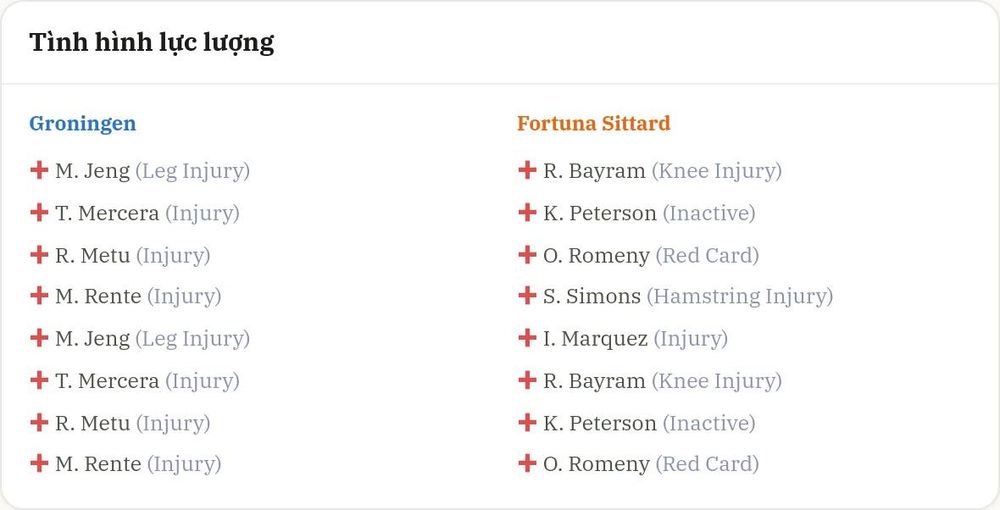
Task: Click the Hamstring Injury status text
Action: tap(740, 296)
